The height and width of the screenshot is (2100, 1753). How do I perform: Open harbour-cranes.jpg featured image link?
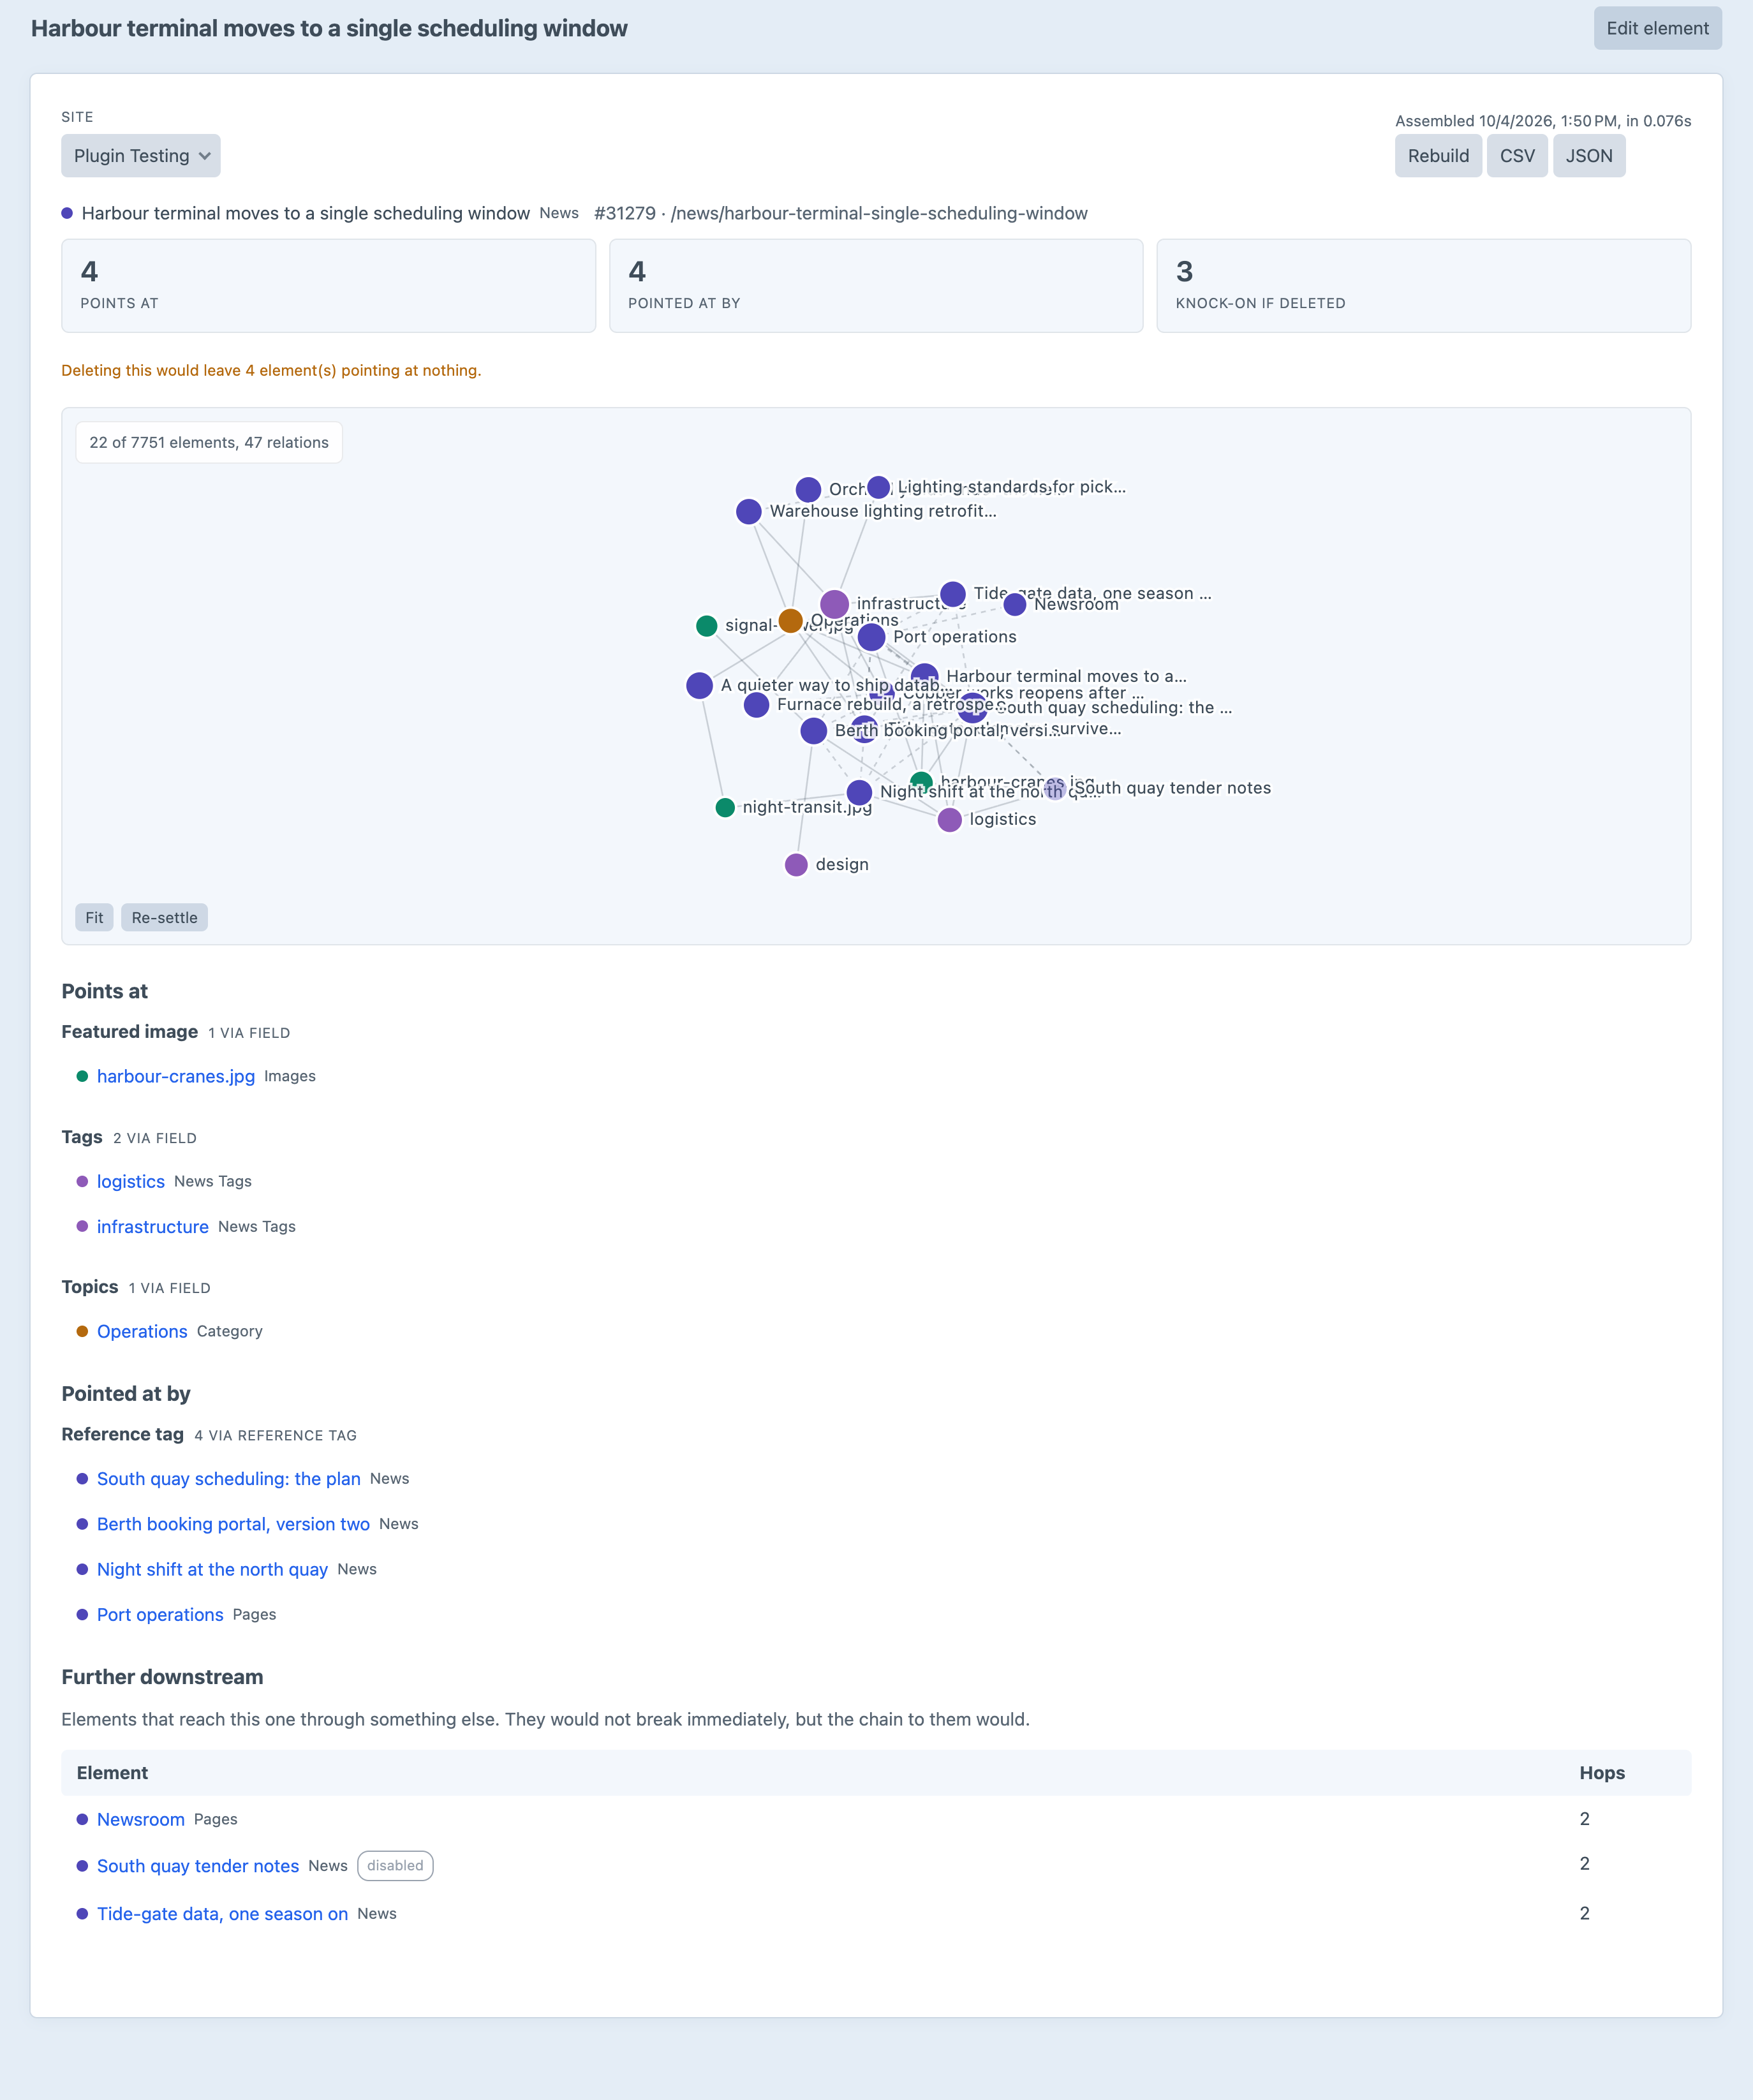176,1076
